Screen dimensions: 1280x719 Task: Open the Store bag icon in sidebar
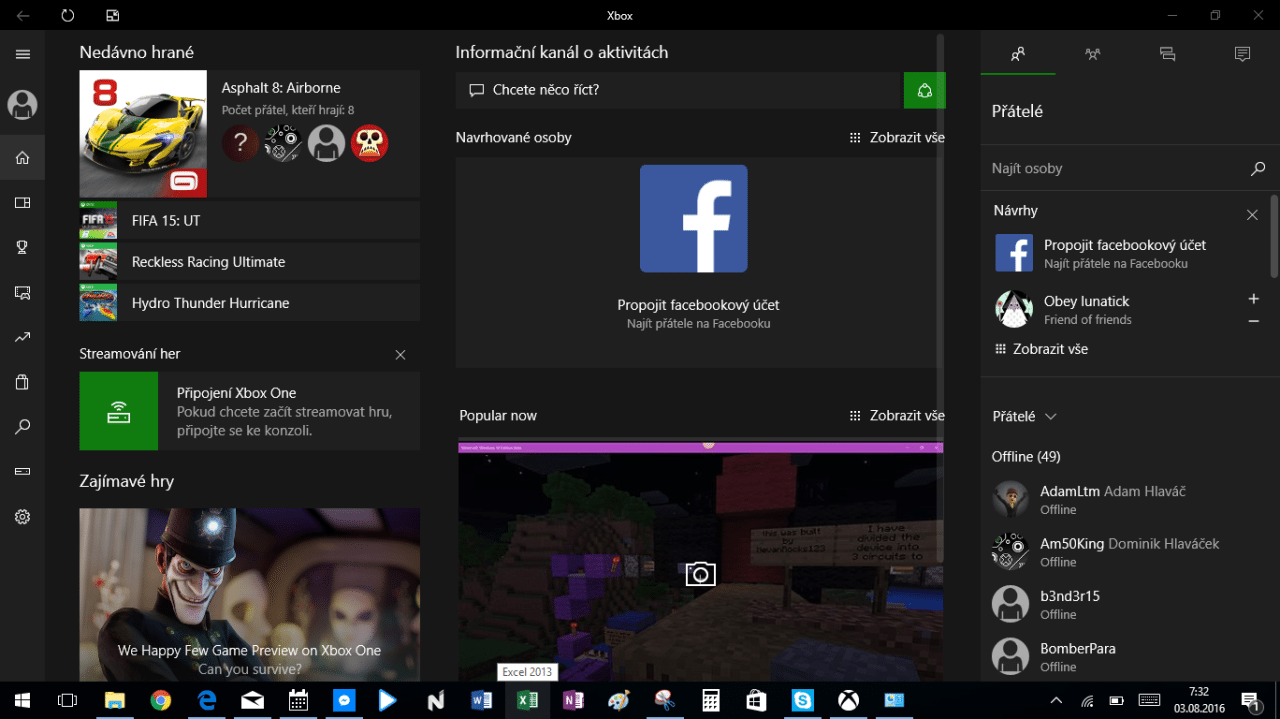(23, 382)
